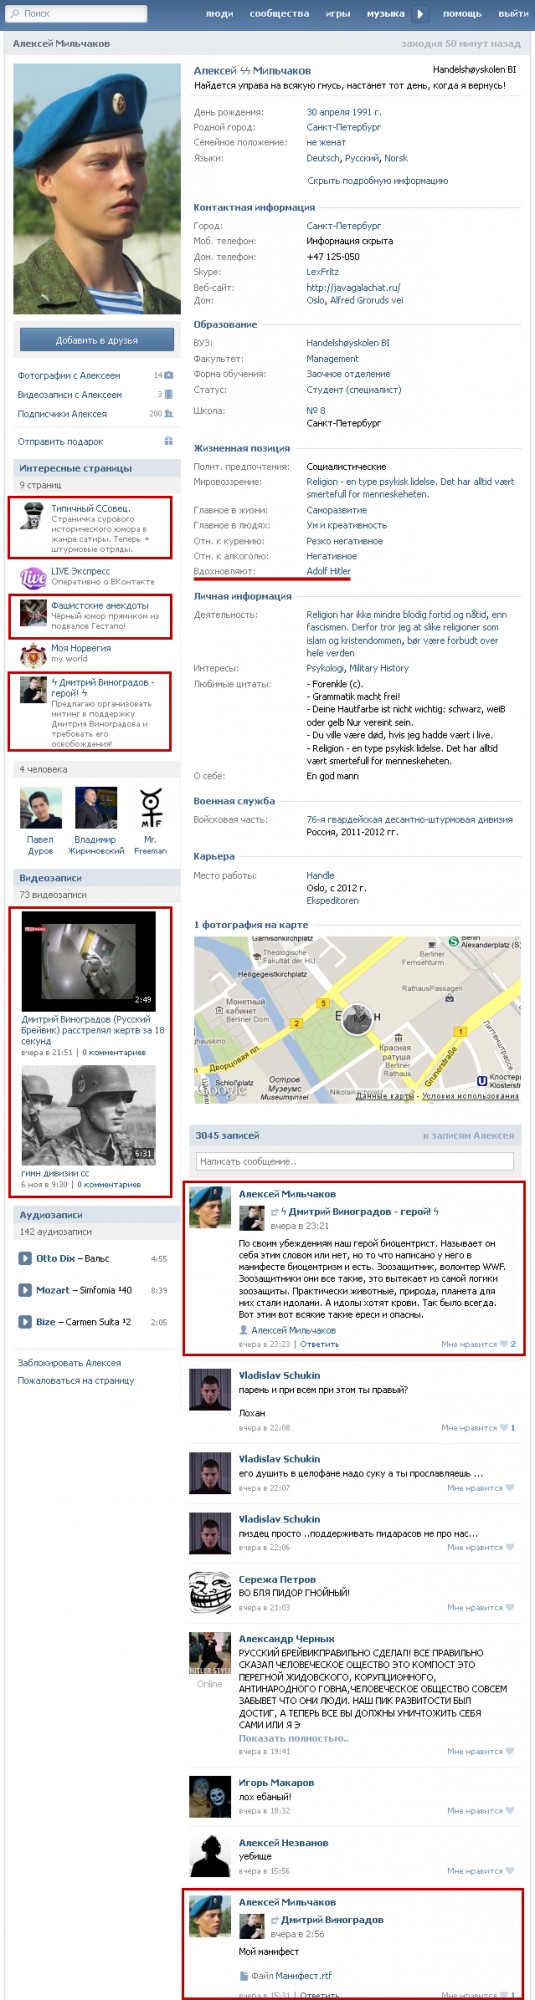Play the Mozart Simfonia 40 track

point(25,1290)
